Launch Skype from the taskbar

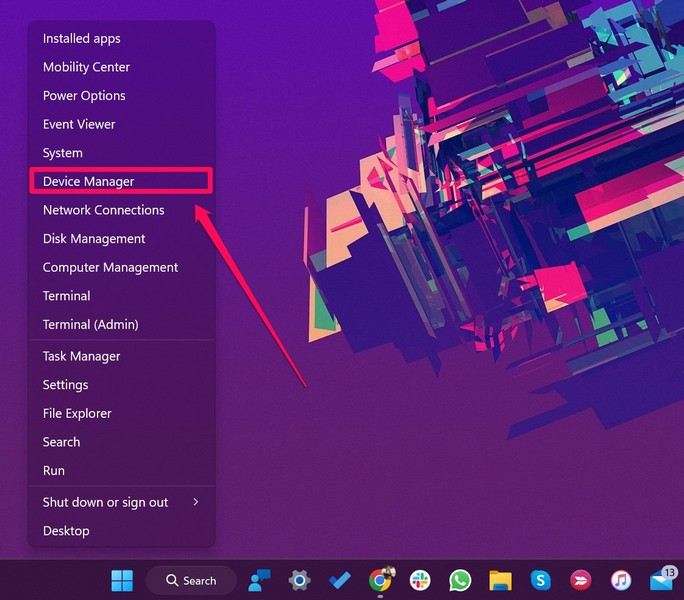pyautogui.click(x=540, y=580)
